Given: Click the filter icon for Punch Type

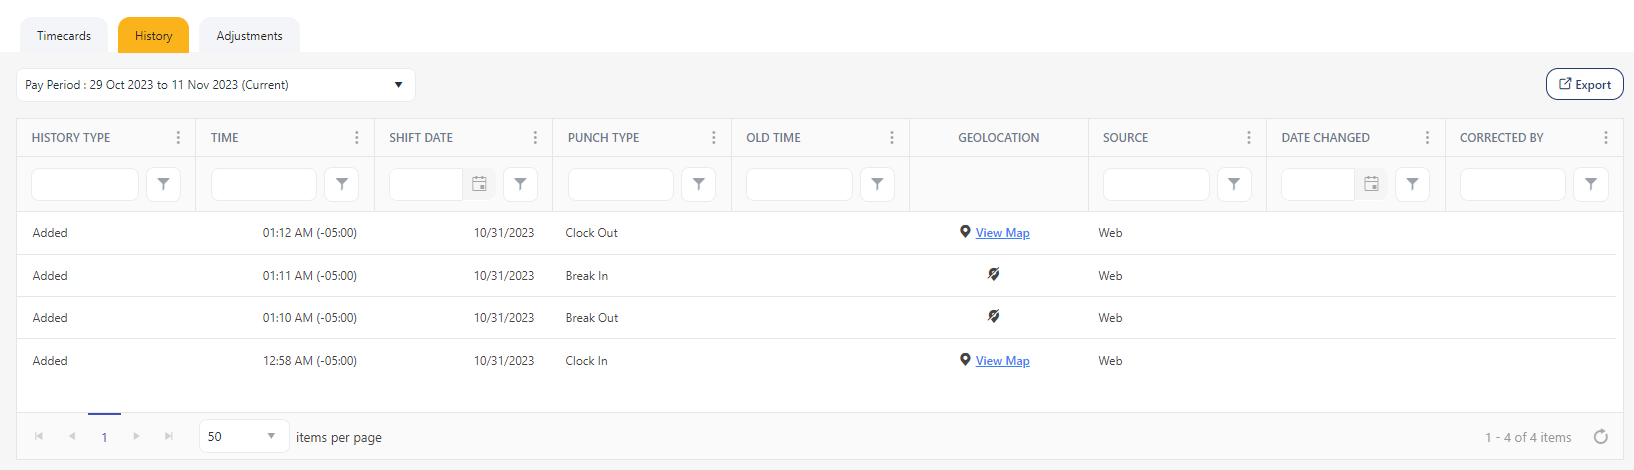Looking at the screenshot, I should tap(698, 184).
